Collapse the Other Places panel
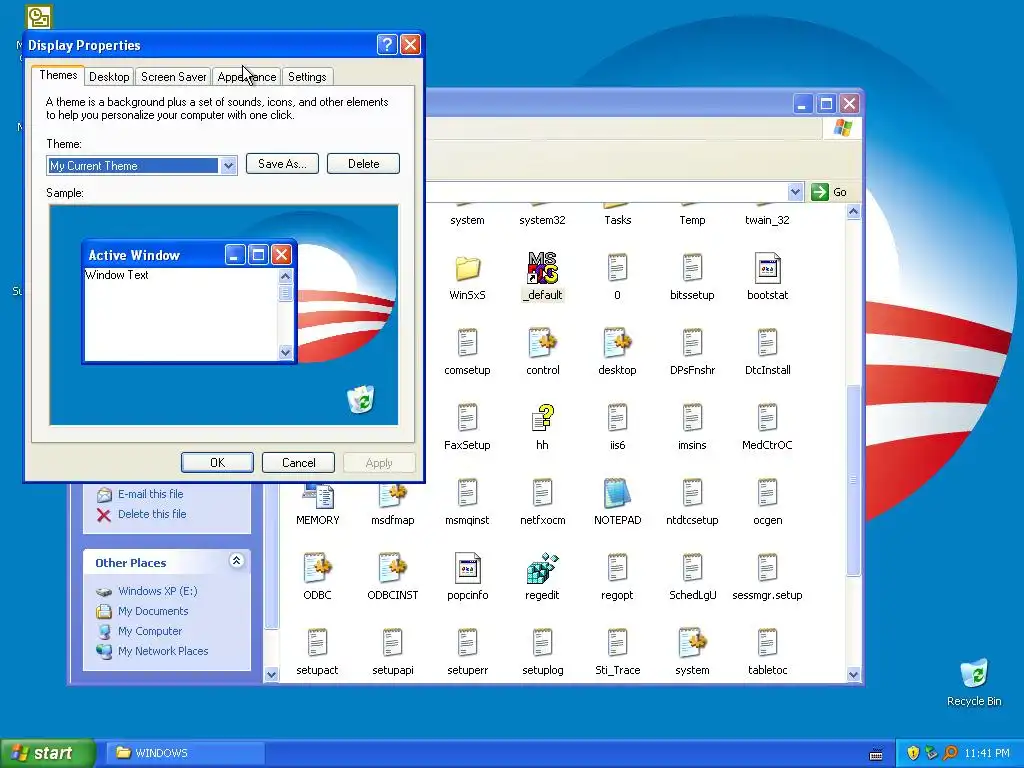The image size is (1024, 768). [x=236, y=561]
